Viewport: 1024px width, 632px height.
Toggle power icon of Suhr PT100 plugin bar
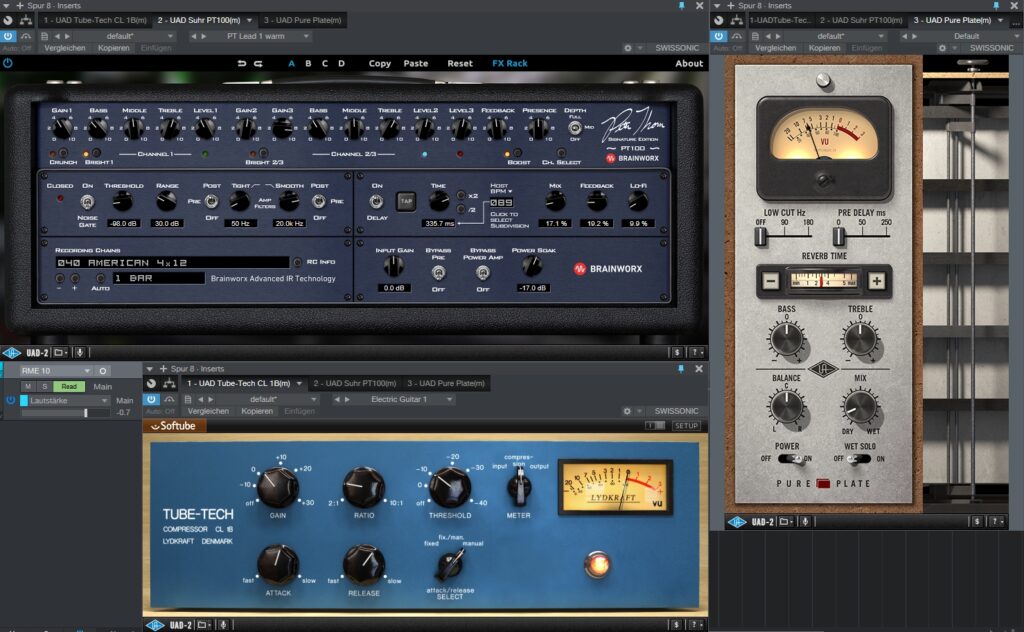(x=8, y=63)
